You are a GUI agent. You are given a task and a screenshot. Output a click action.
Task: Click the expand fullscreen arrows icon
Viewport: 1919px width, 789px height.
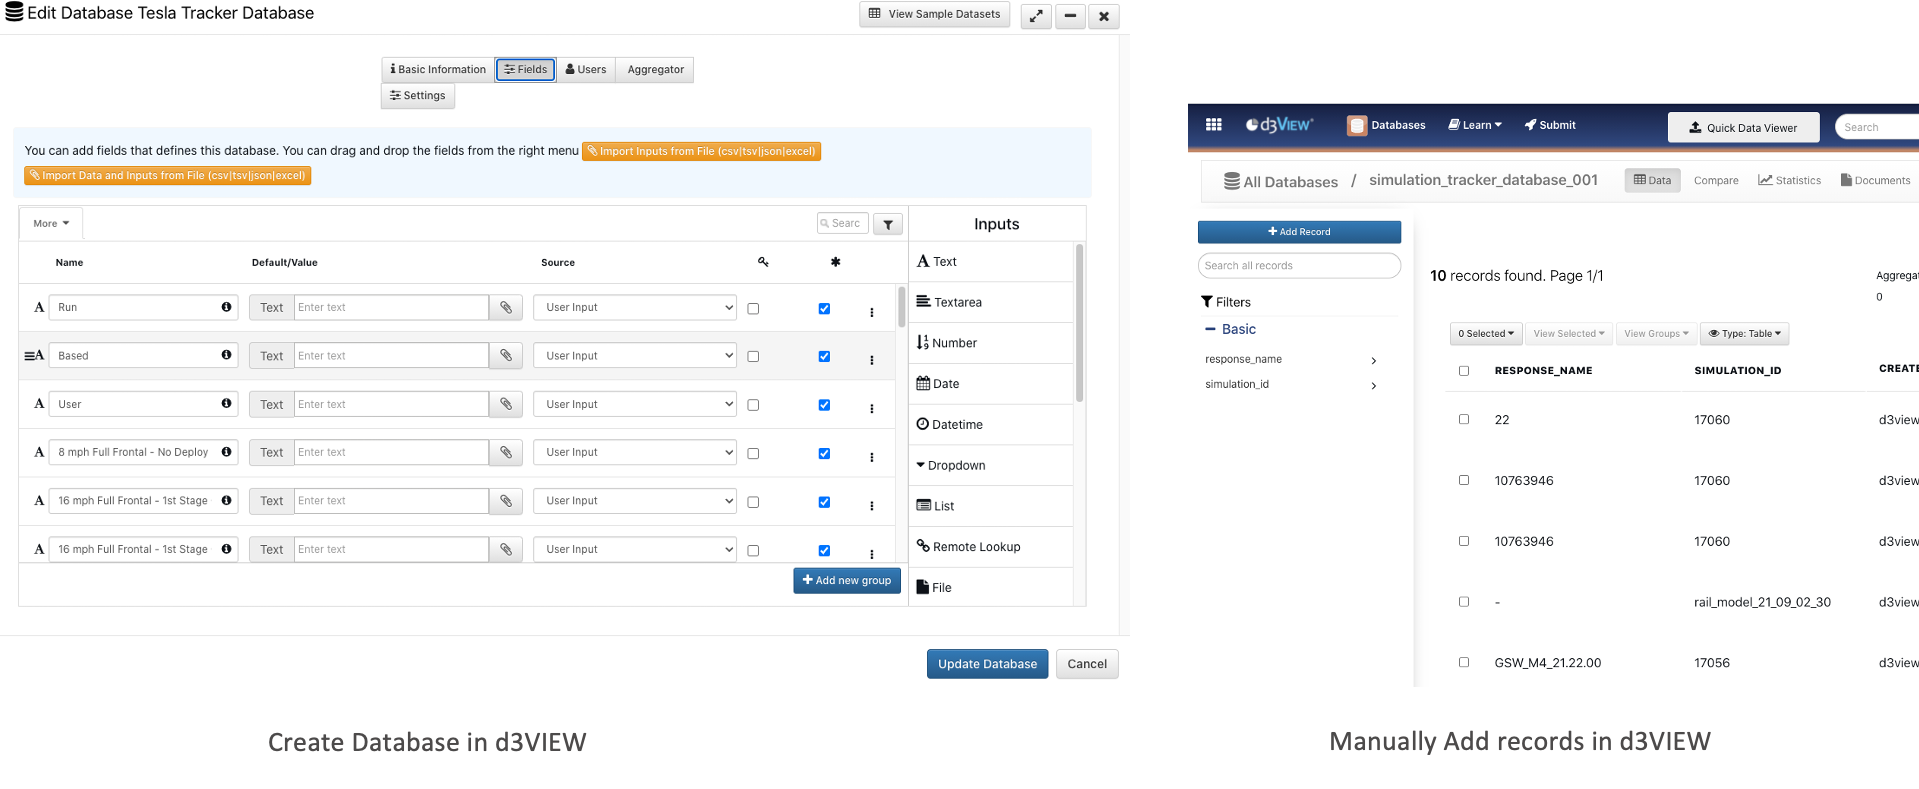coord(1035,16)
